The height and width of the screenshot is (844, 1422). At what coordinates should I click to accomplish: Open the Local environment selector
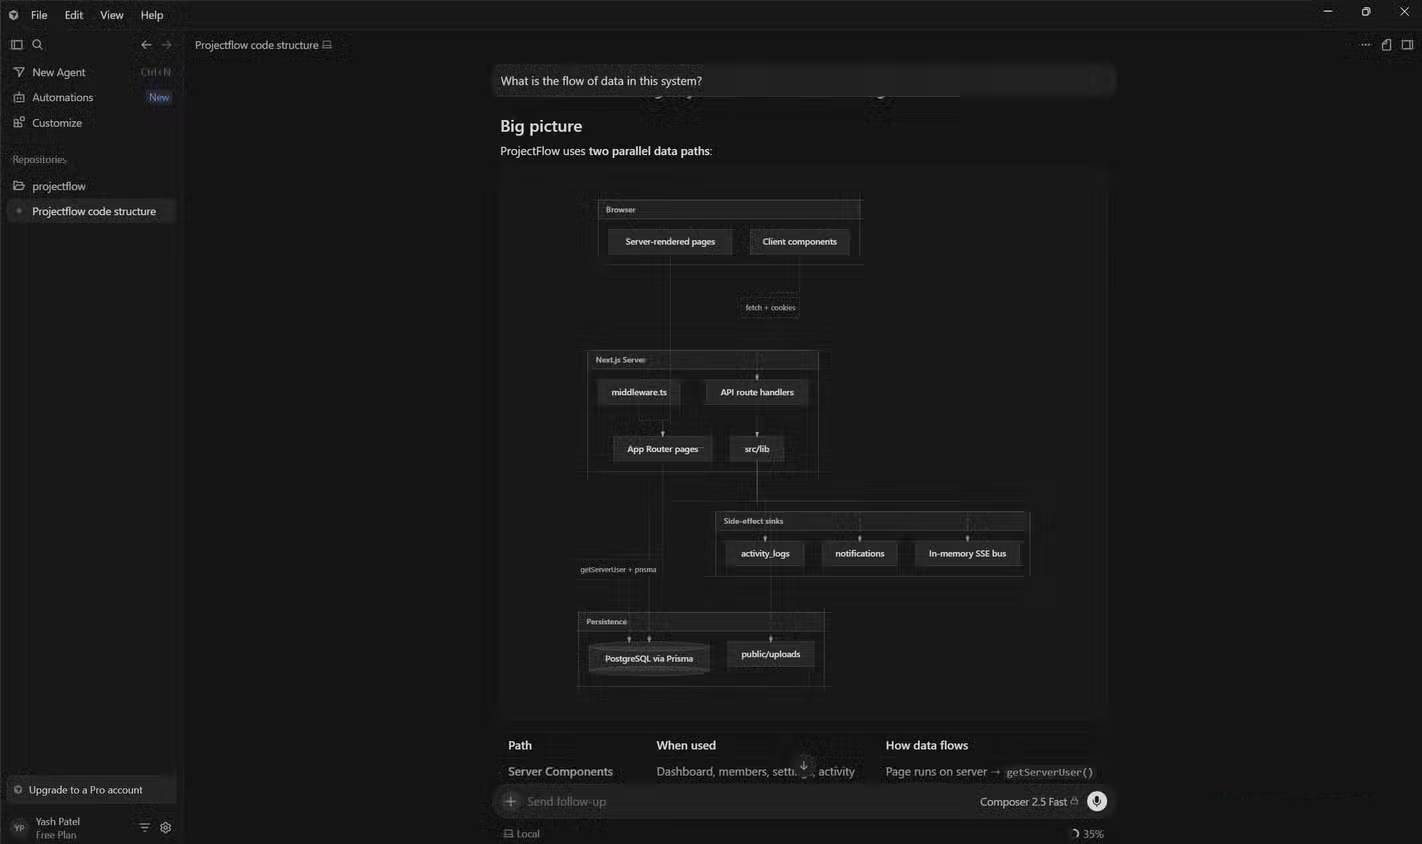[522, 833]
